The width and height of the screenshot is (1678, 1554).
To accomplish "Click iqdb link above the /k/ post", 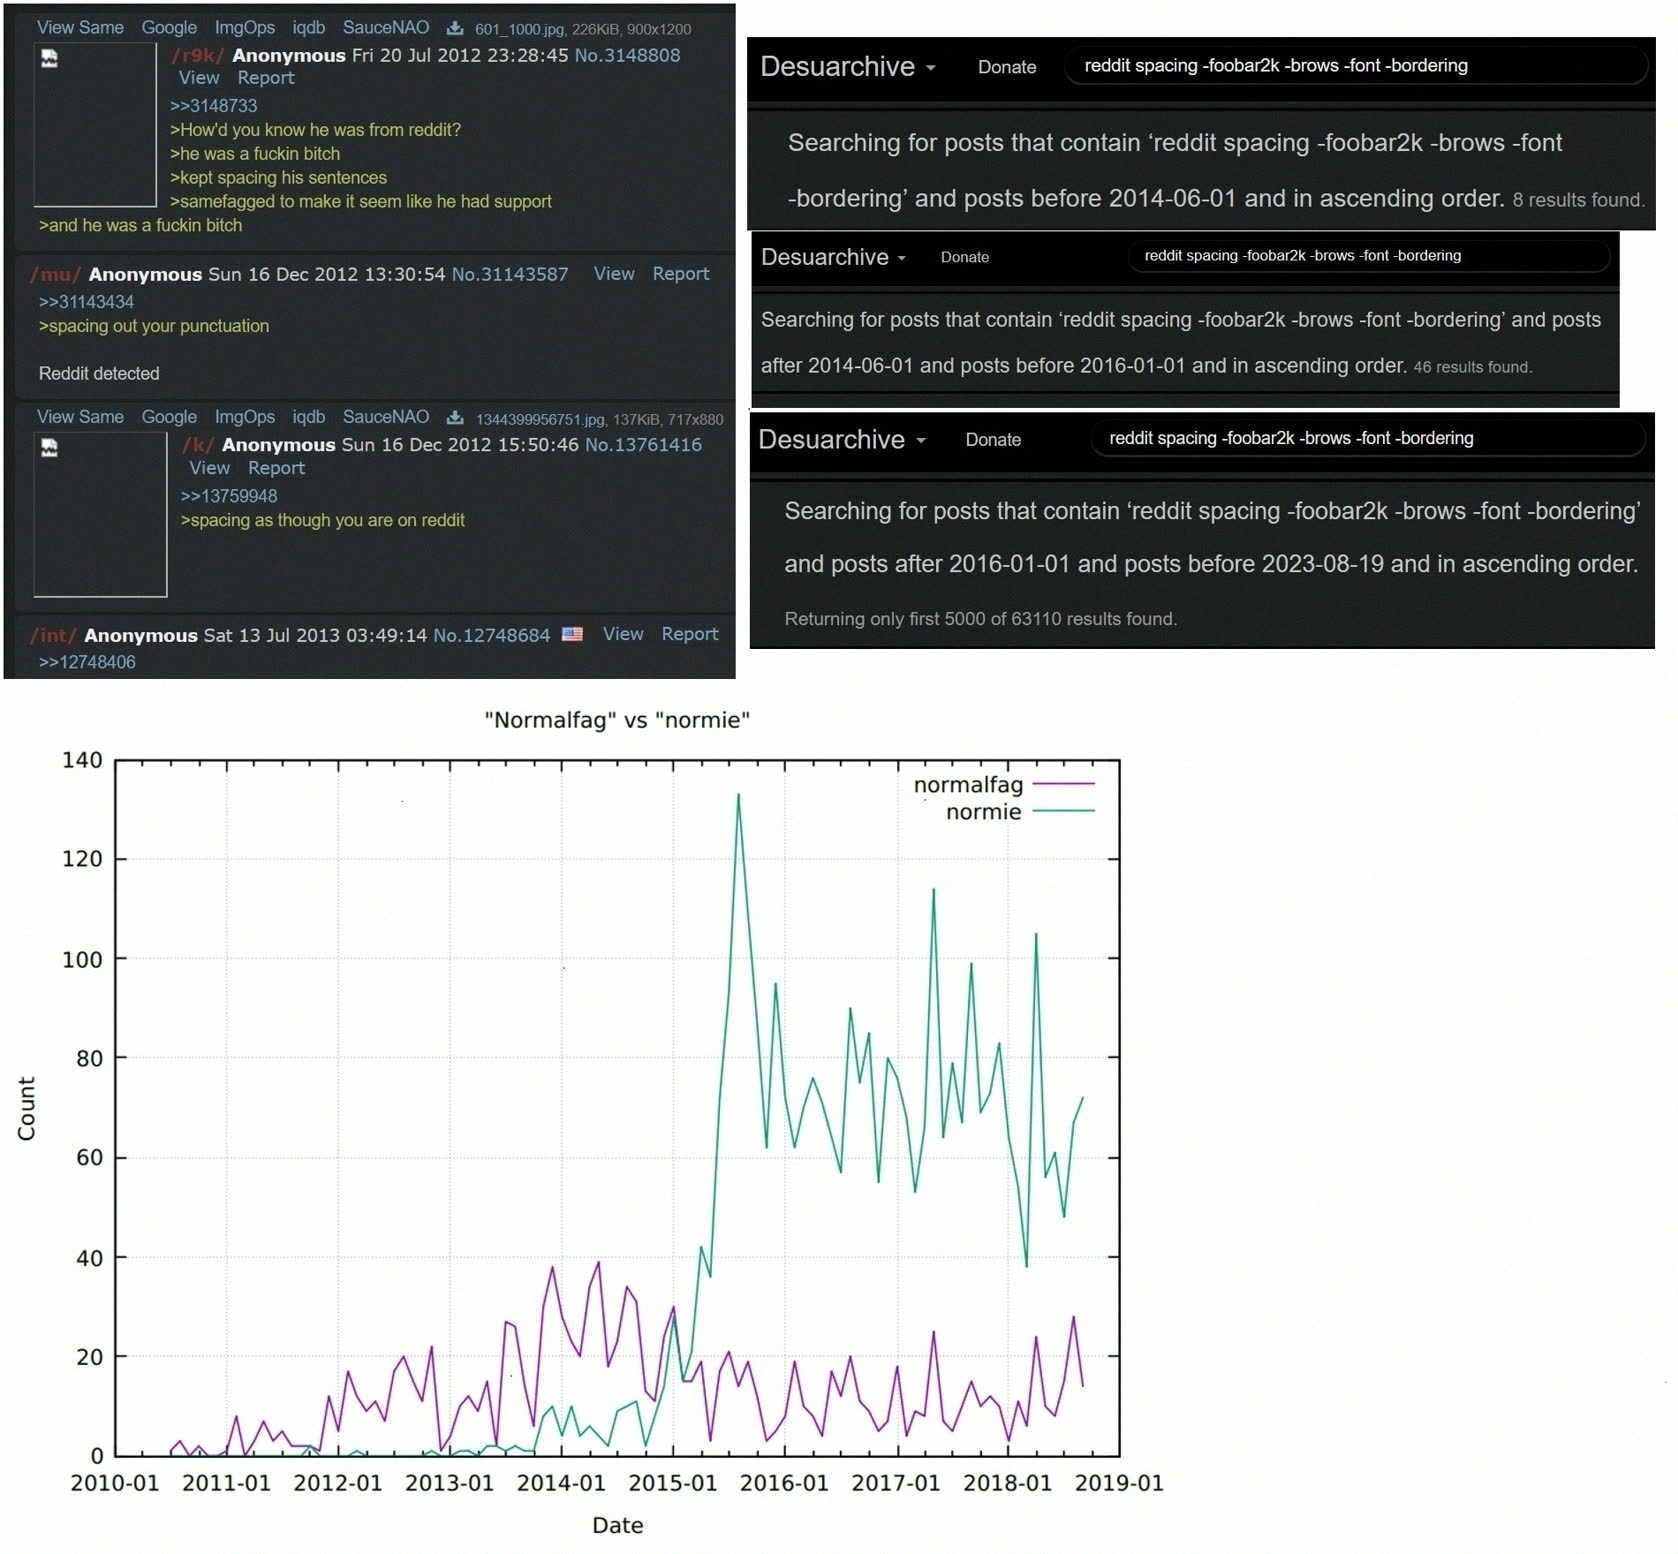I will [309, 416].
